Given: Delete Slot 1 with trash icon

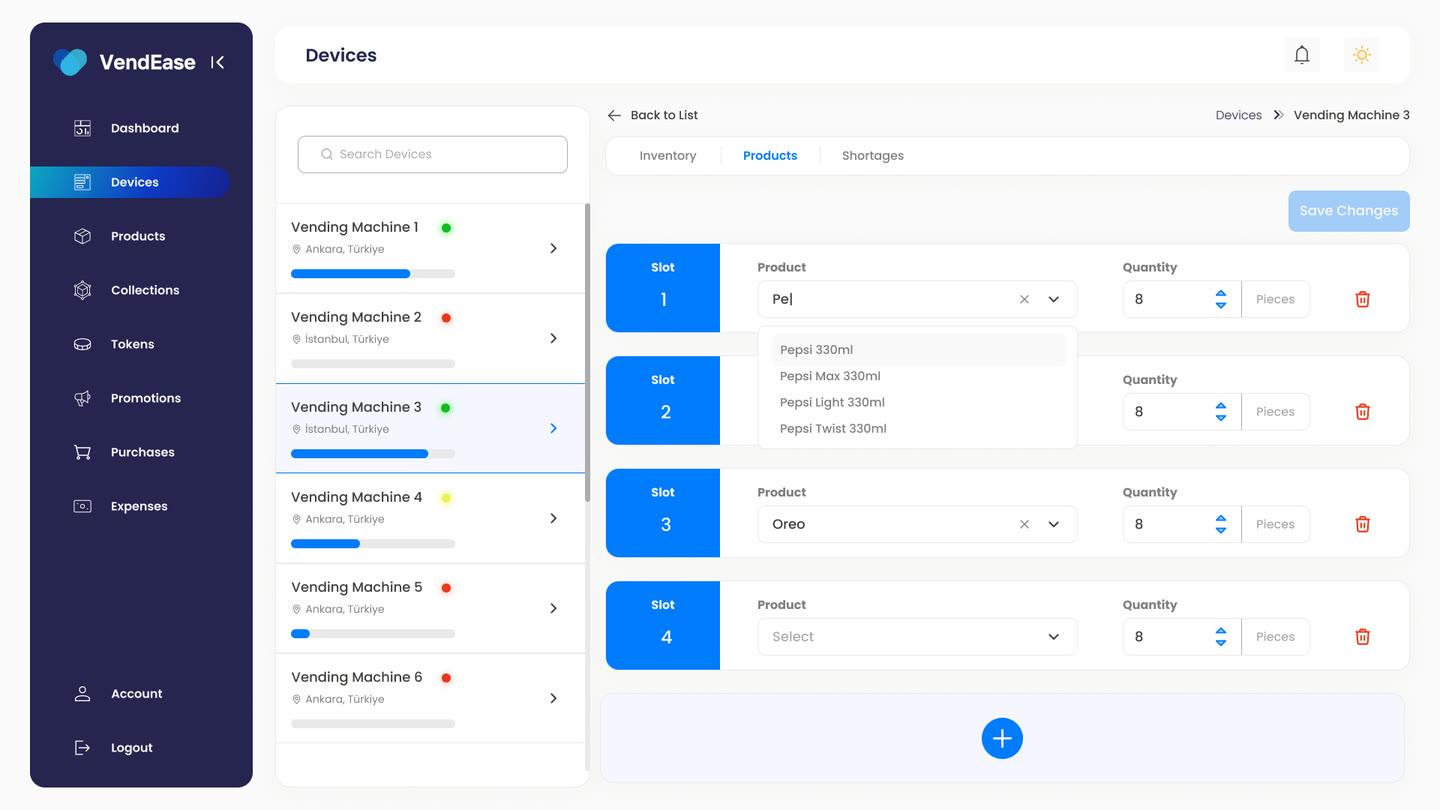Looking at the screenshot, I should [1362, 299].
